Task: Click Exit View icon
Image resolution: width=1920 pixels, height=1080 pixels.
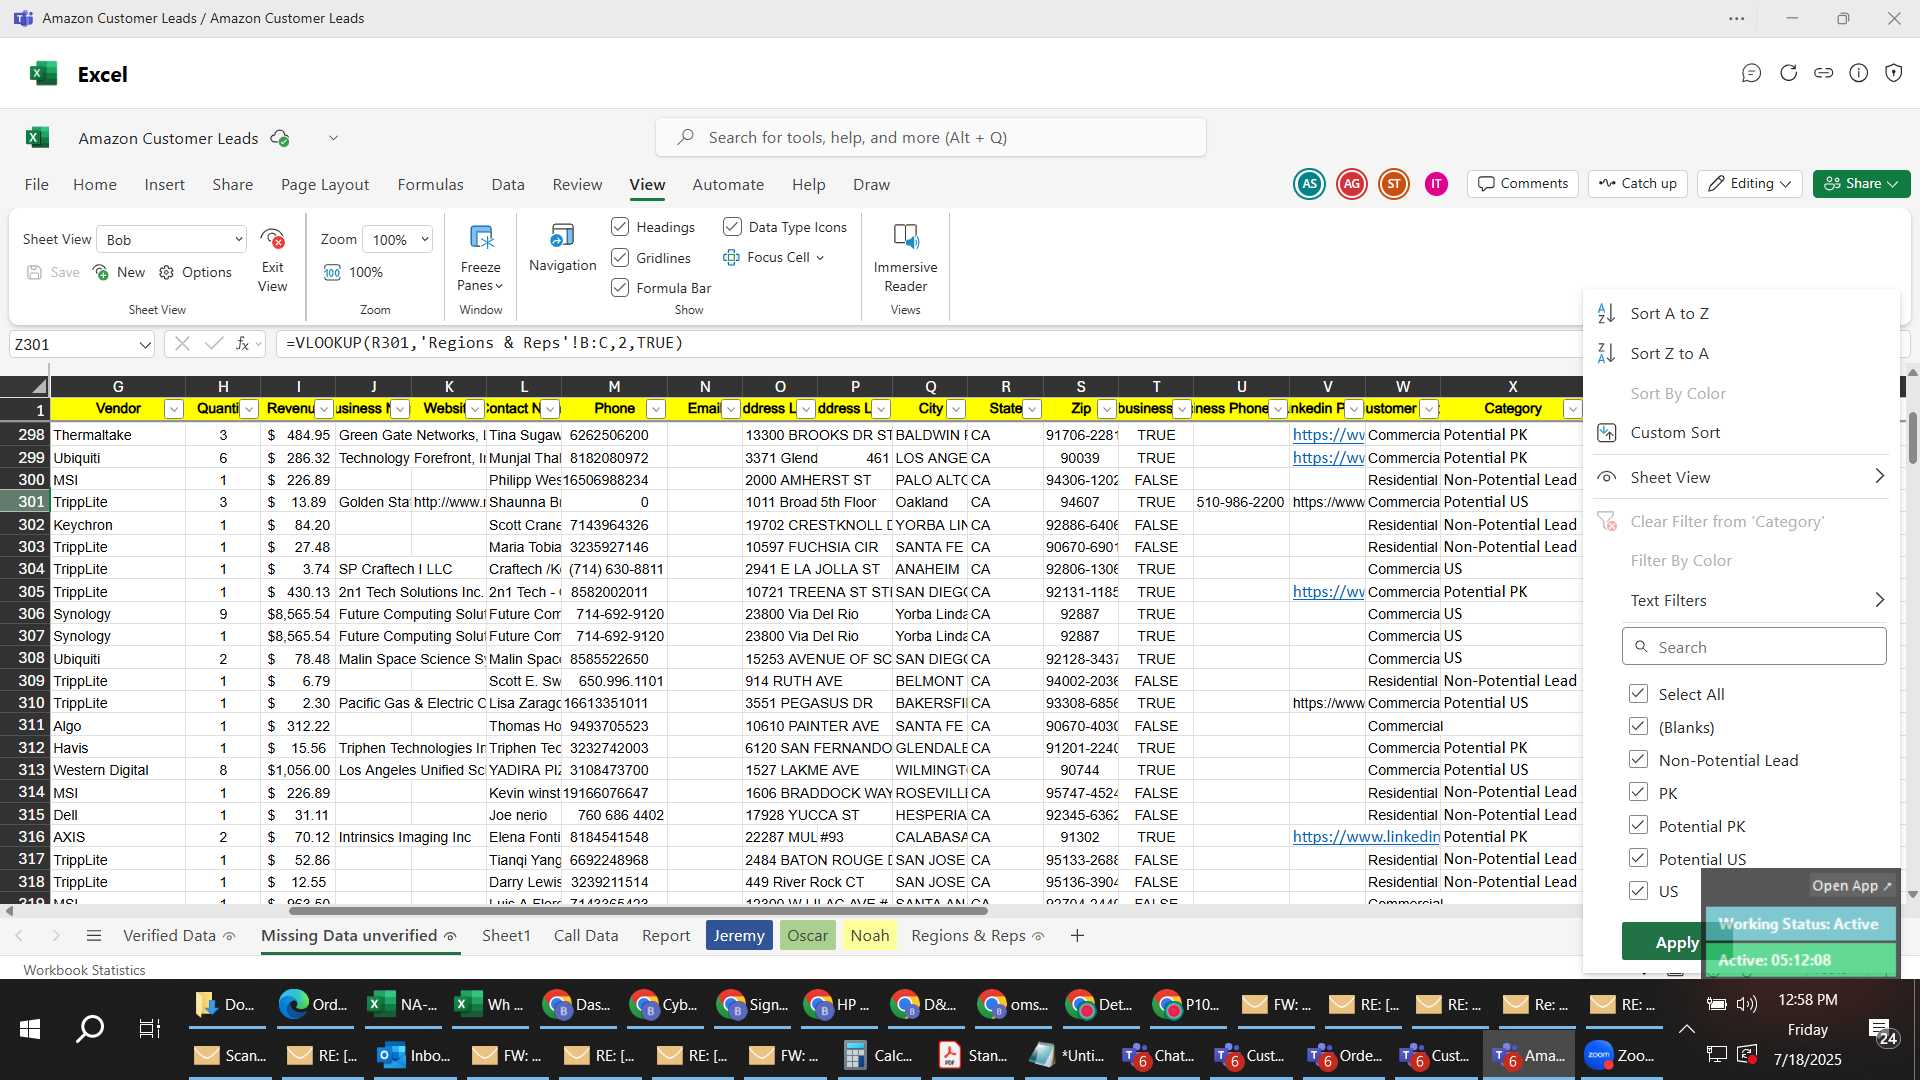Action: click(272, 239)
